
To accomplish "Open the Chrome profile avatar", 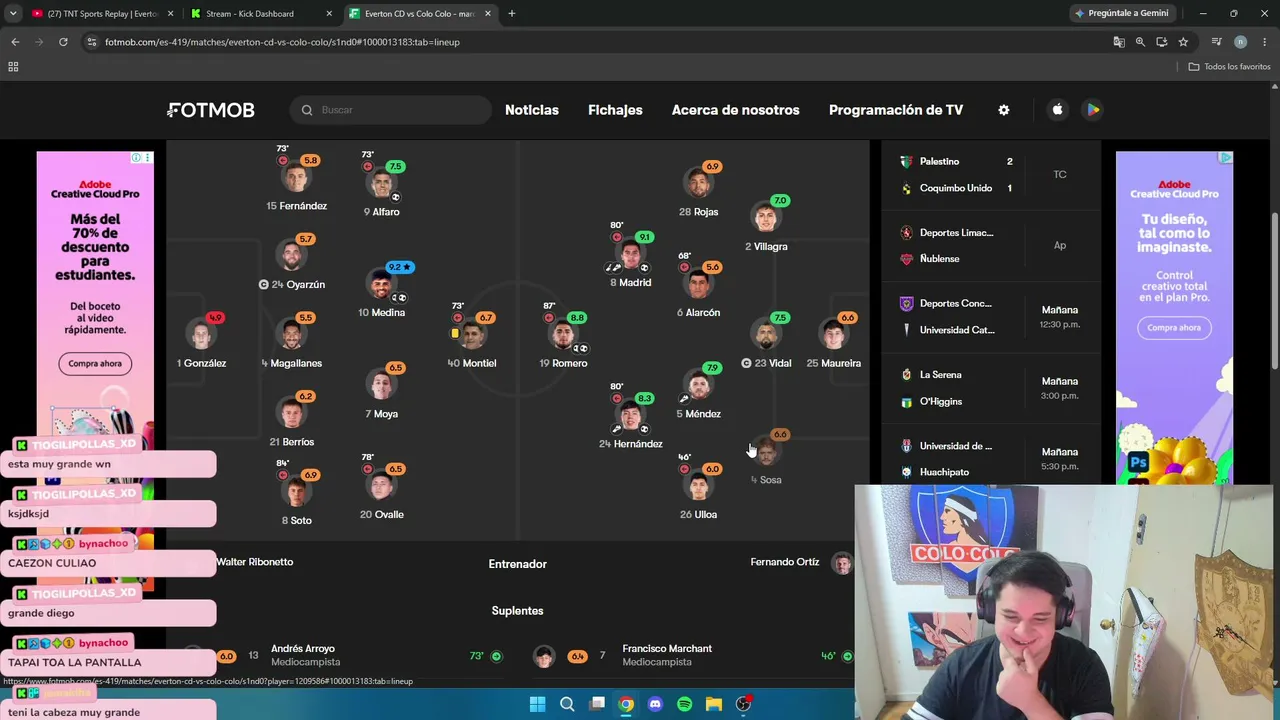I will pyautogui.click(x=1240, y=42).
